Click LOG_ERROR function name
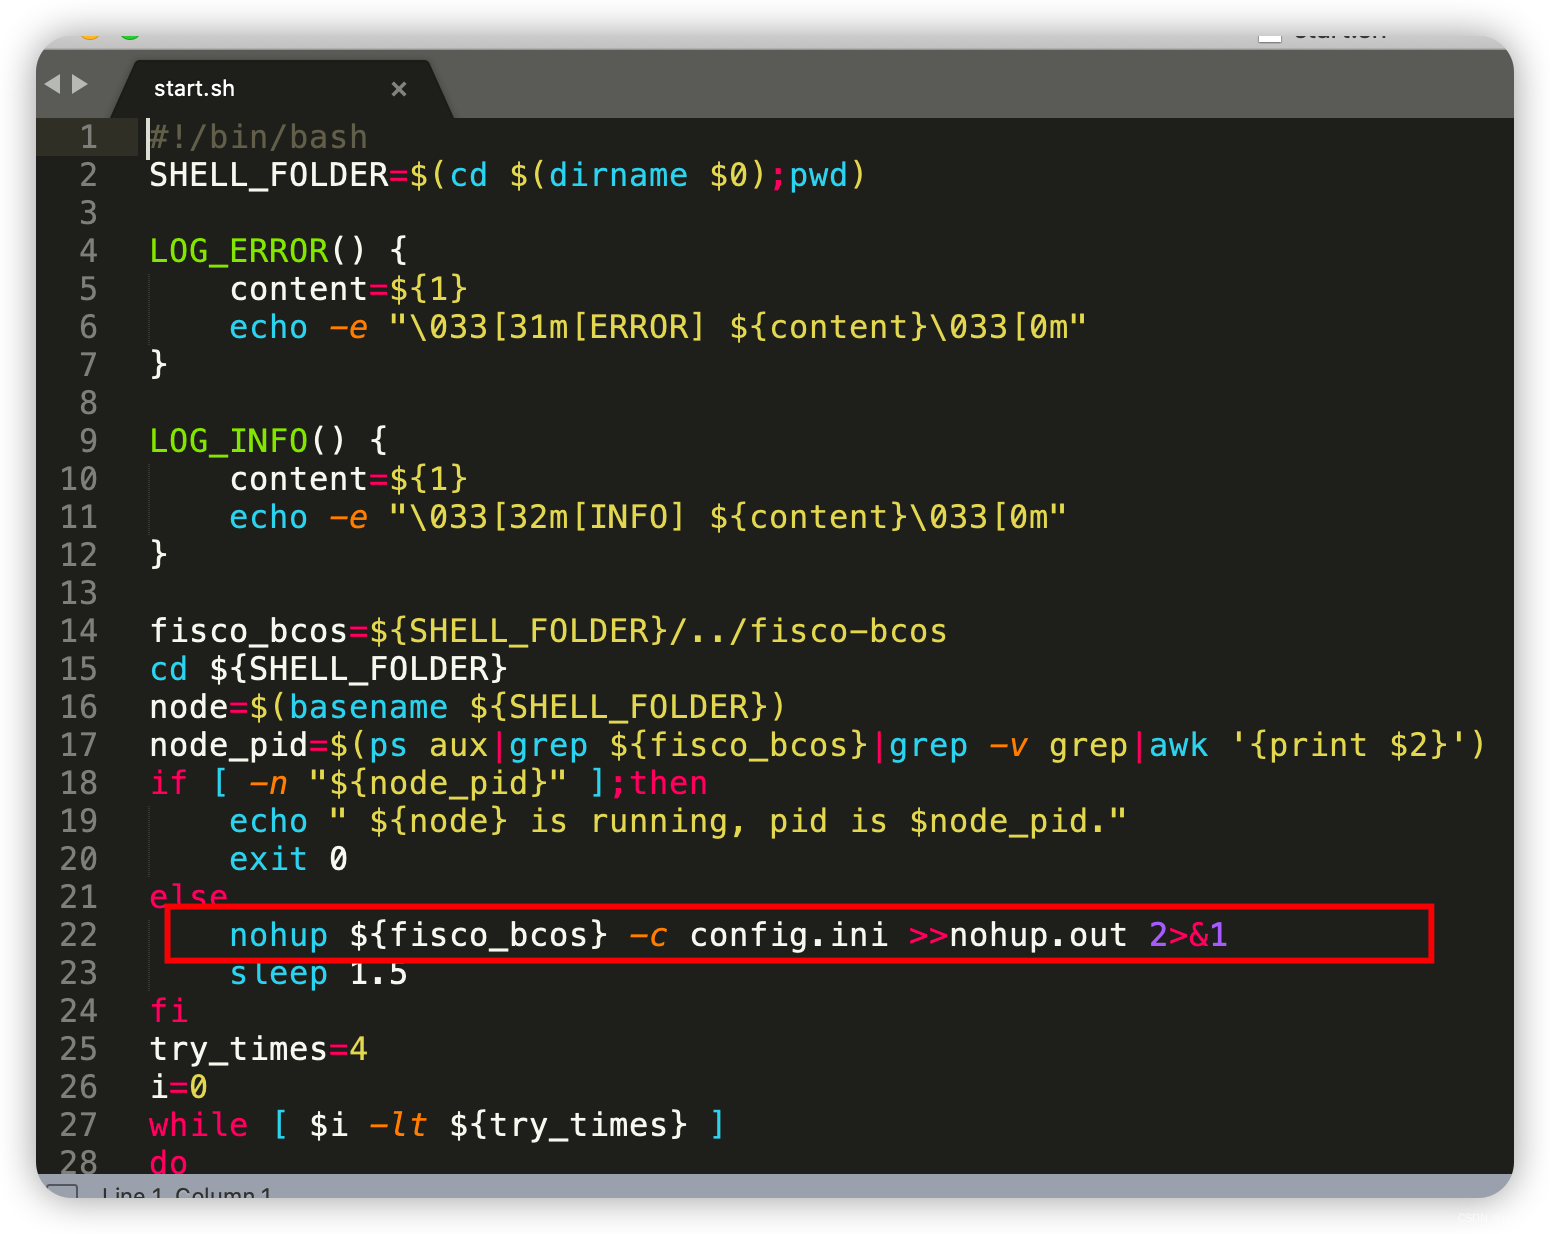Screen dimensions: 1550x1234 point(239,251)
